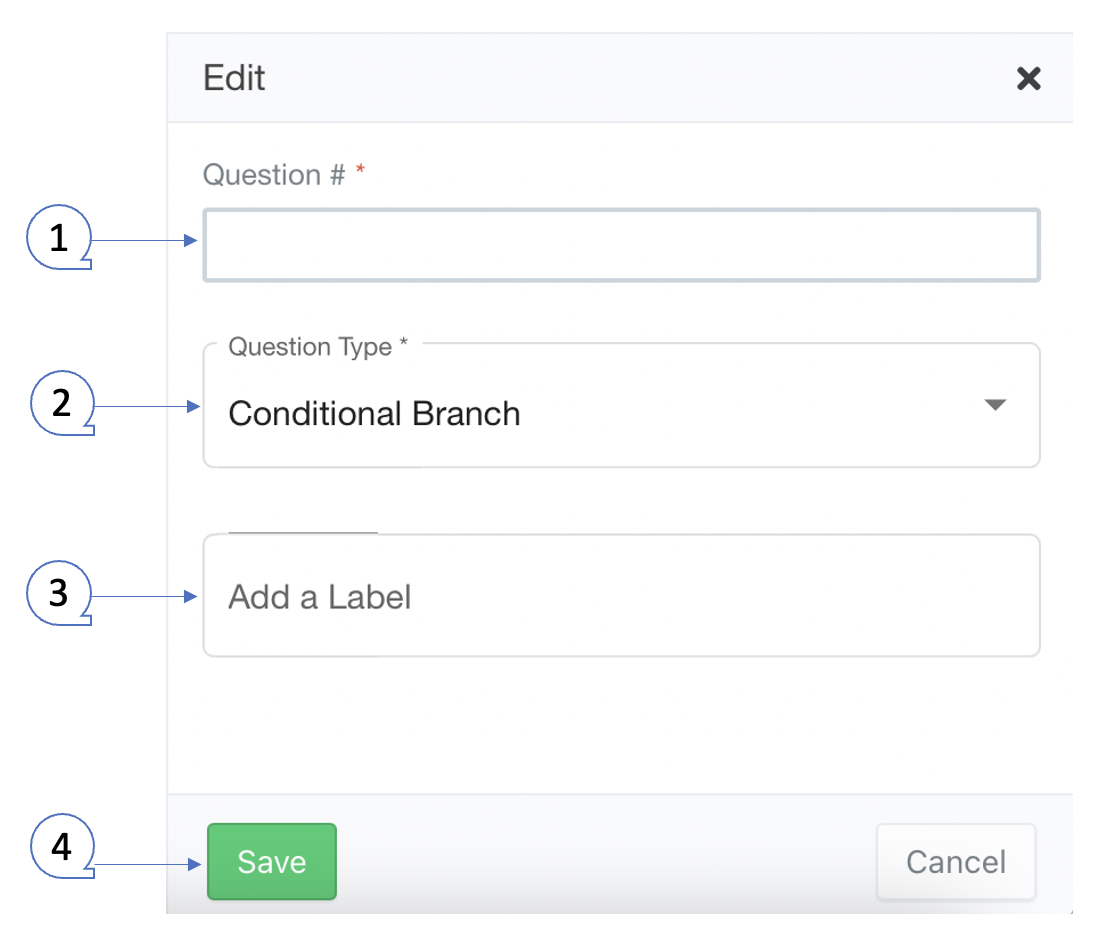Click the Question # label
Screen dimensions: 1114x930
click(x=270, y=174)
